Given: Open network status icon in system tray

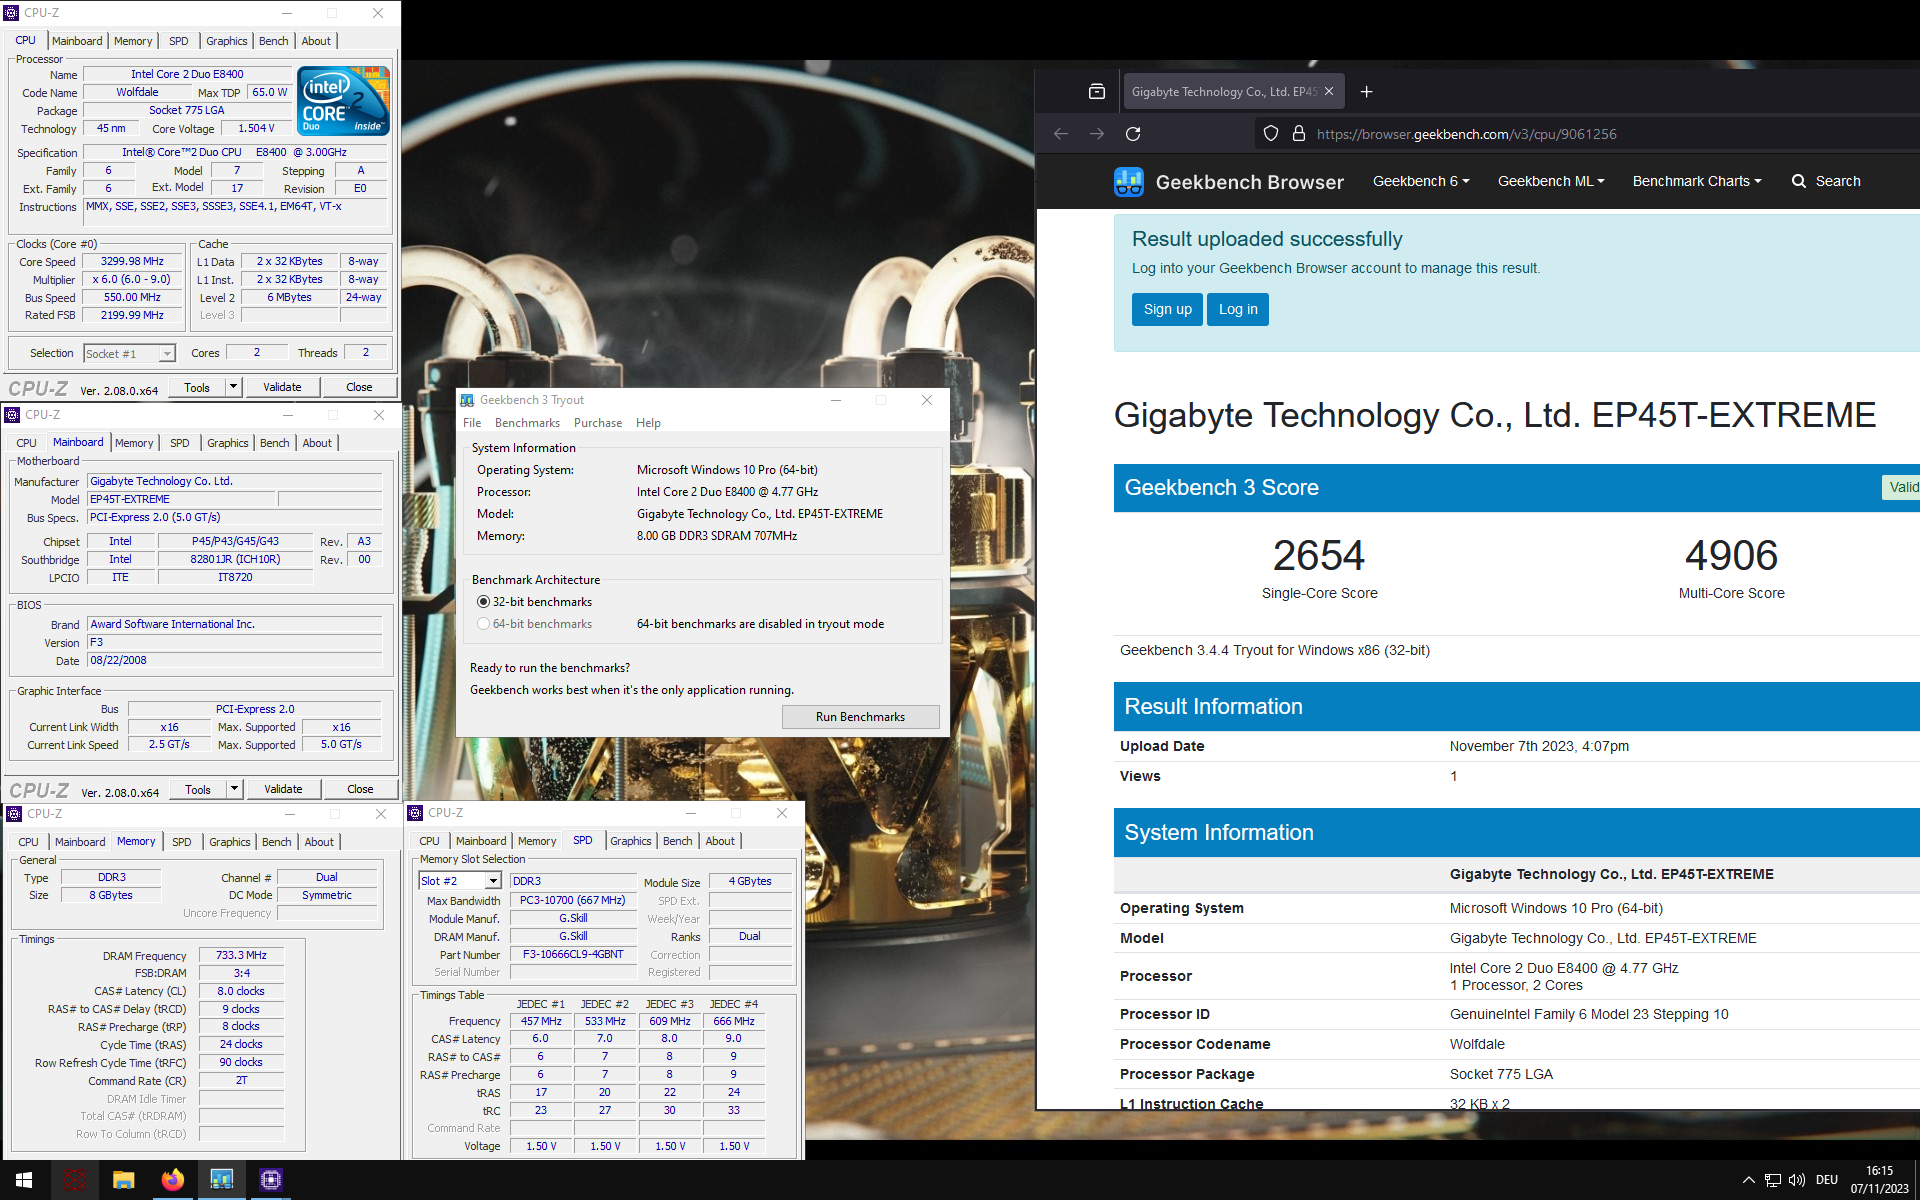Looking at the screenshot, I should [x=1773, y=1180].
